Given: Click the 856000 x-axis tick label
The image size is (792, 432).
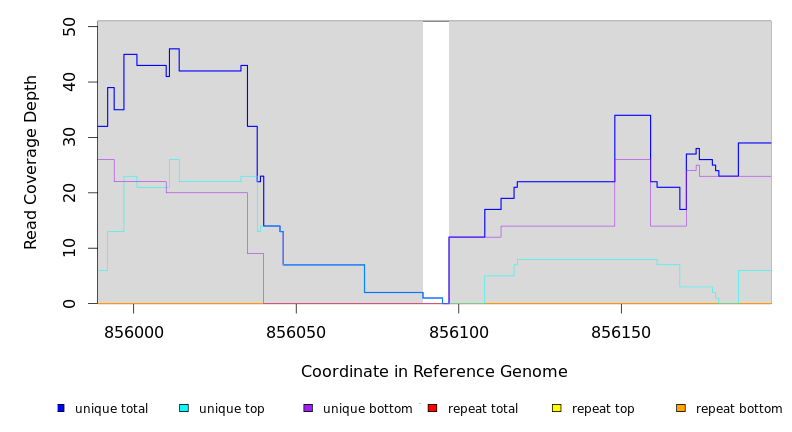Looking at the screenshot, I should 133,331.
